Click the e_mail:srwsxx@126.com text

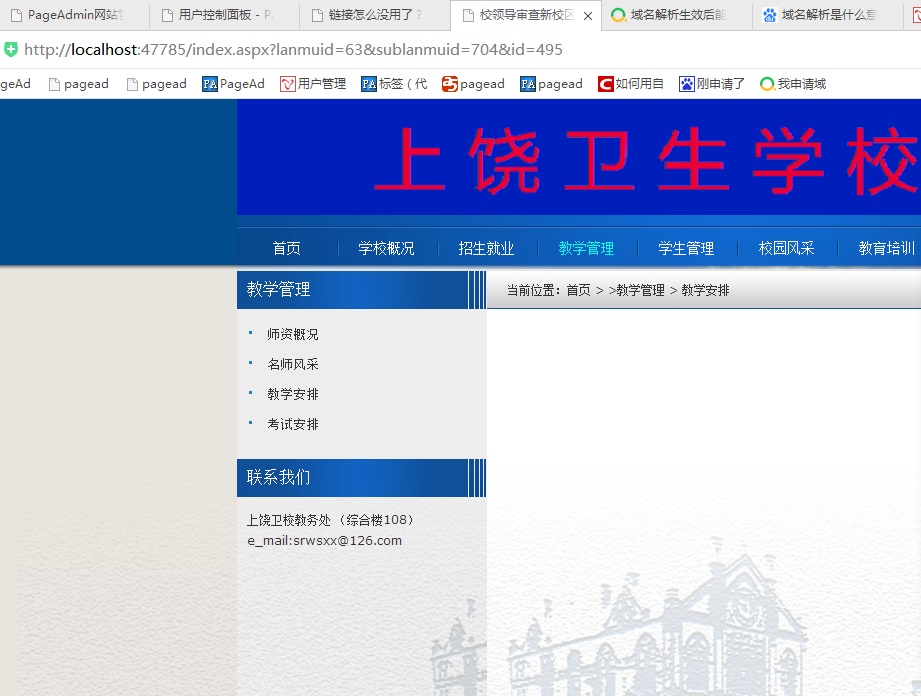325,540
